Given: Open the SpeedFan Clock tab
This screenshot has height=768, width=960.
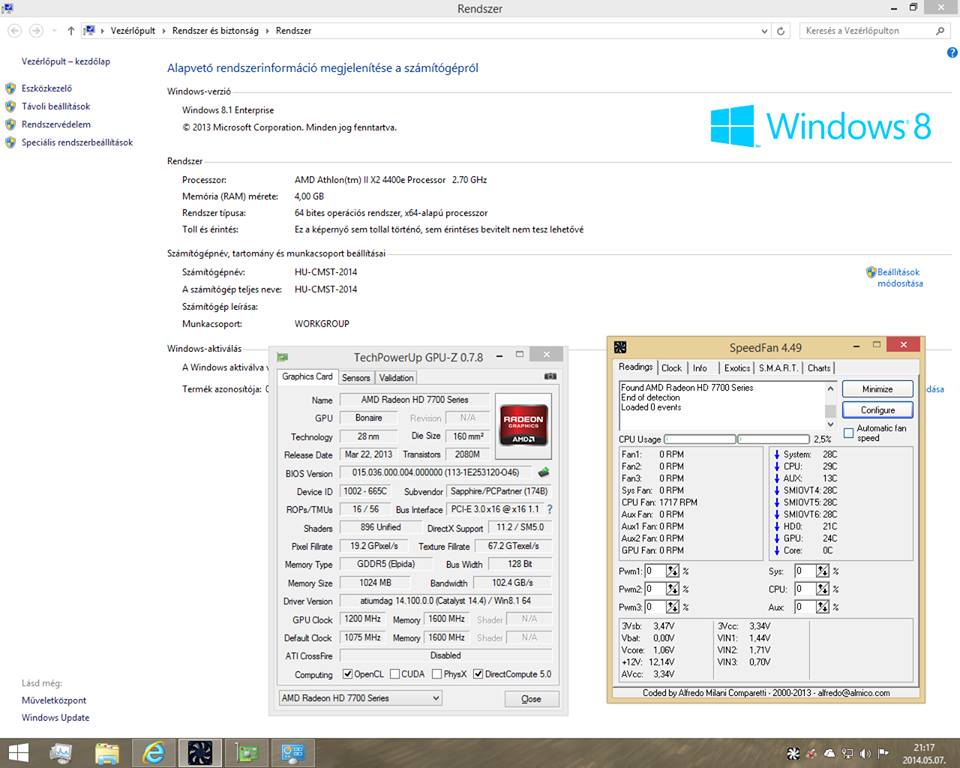Looking at the screenshot, I should (x=671, y=367).
